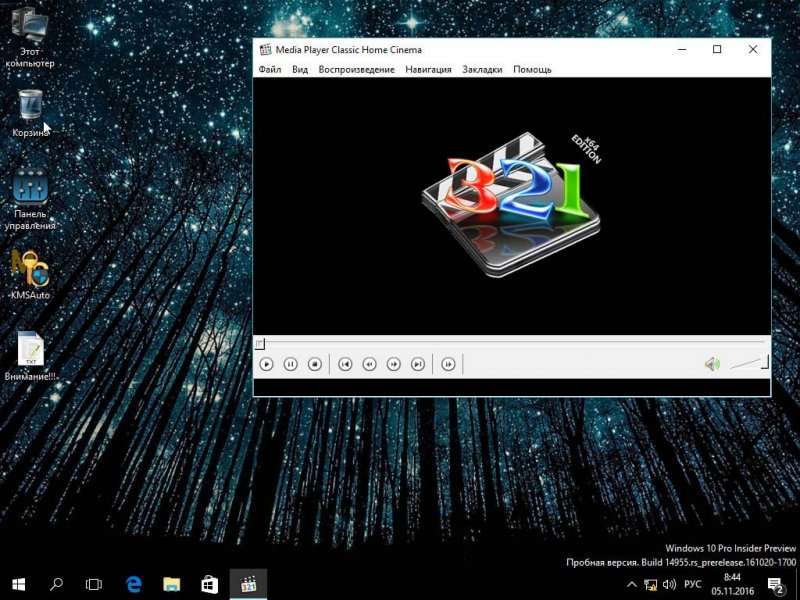Open the Вид menu
Viewport: 800px width, 600px height.
point(300,70)
